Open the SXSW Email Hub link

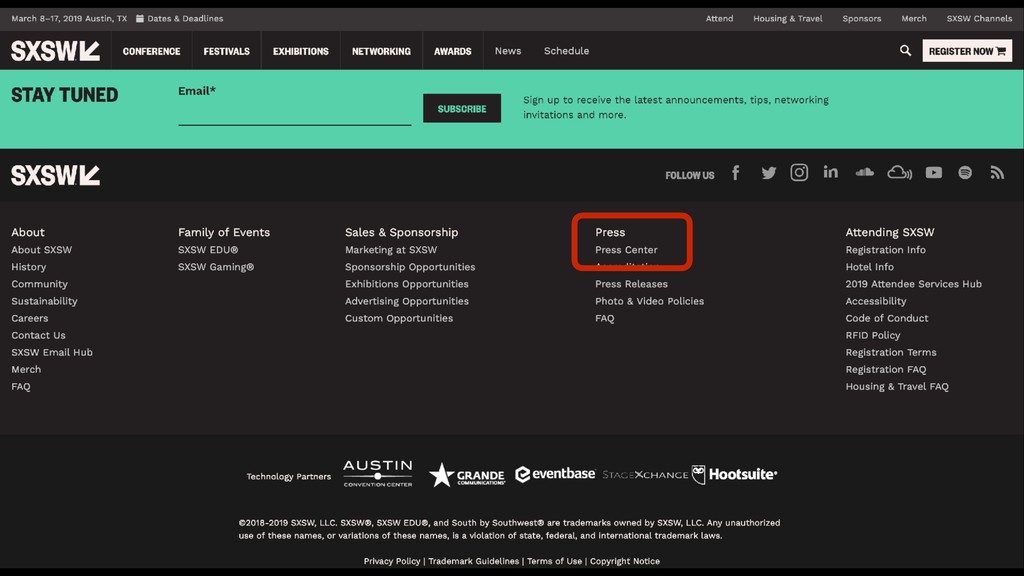click(x=52, y=352)
